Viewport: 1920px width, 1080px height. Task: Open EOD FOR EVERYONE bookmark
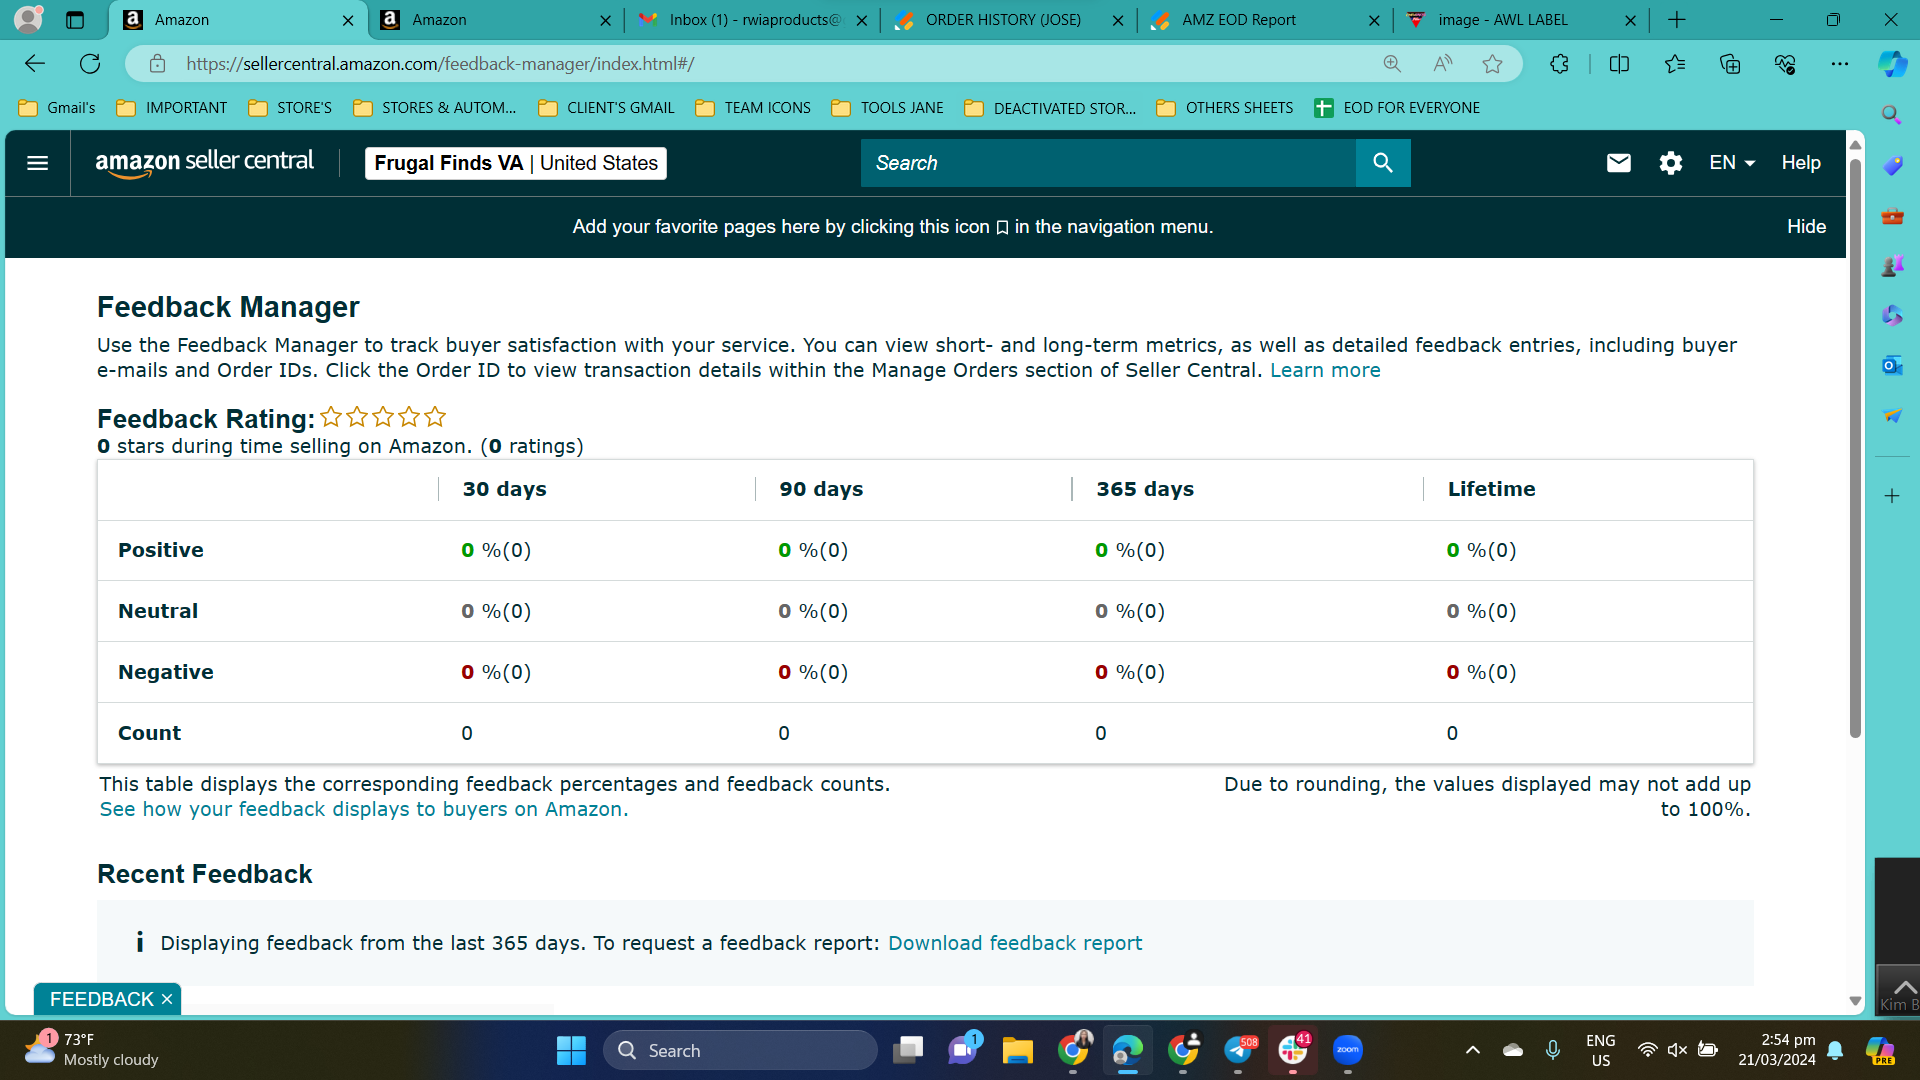click(x=1397, y=108)
